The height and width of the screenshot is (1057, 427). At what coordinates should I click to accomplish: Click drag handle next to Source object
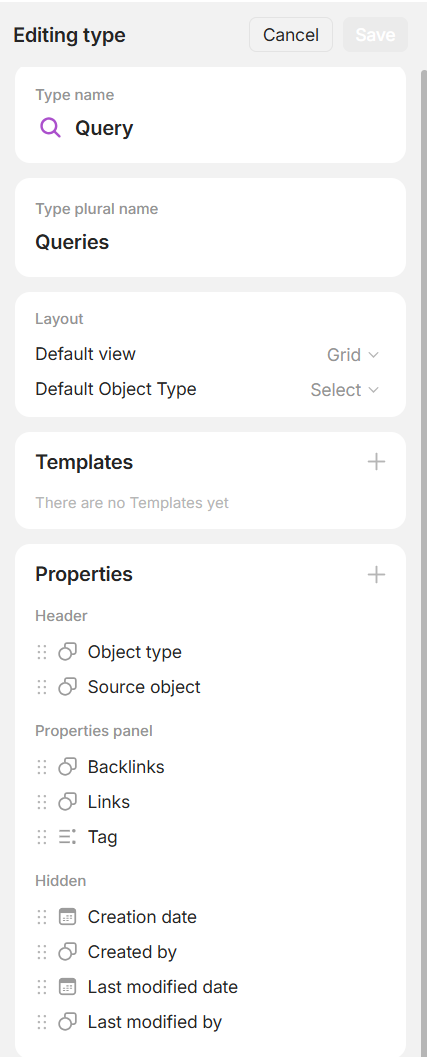click(42, 687)
